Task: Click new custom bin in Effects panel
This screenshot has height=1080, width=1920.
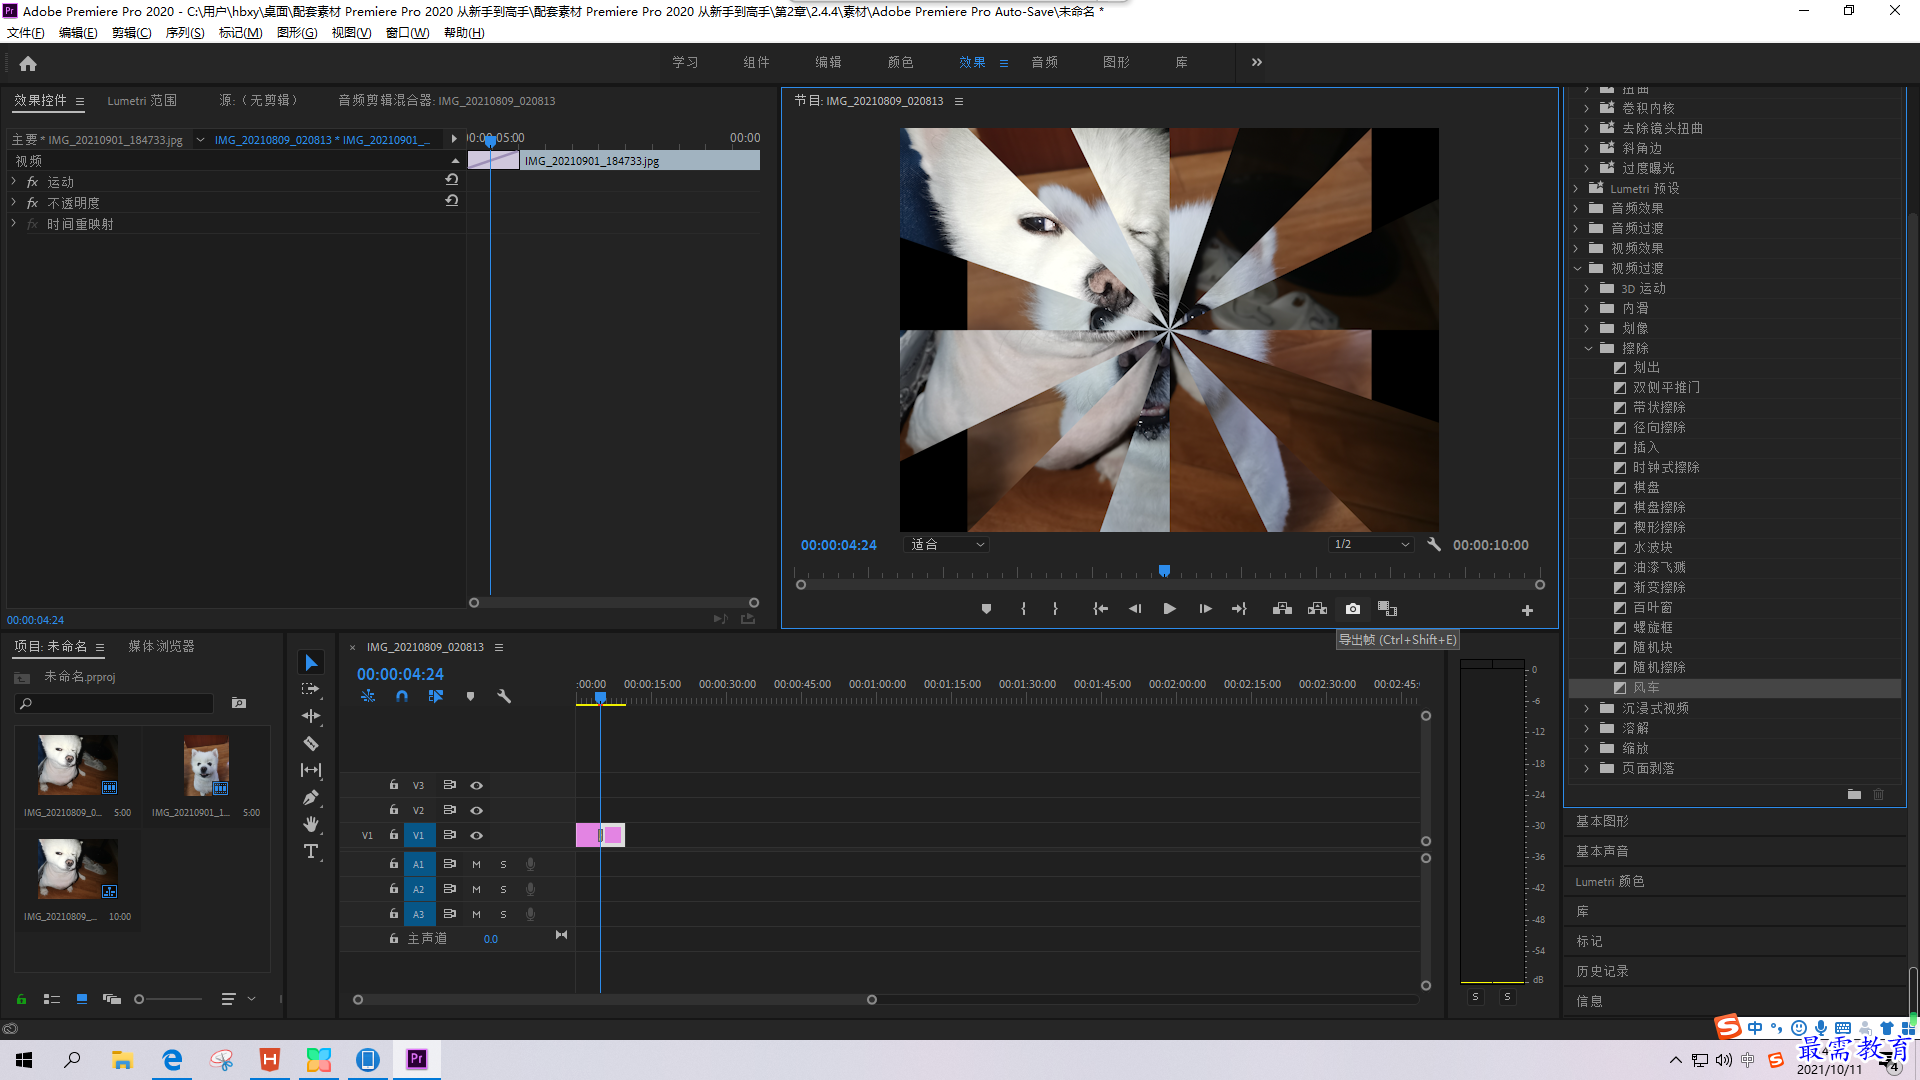Action: 1854,794
